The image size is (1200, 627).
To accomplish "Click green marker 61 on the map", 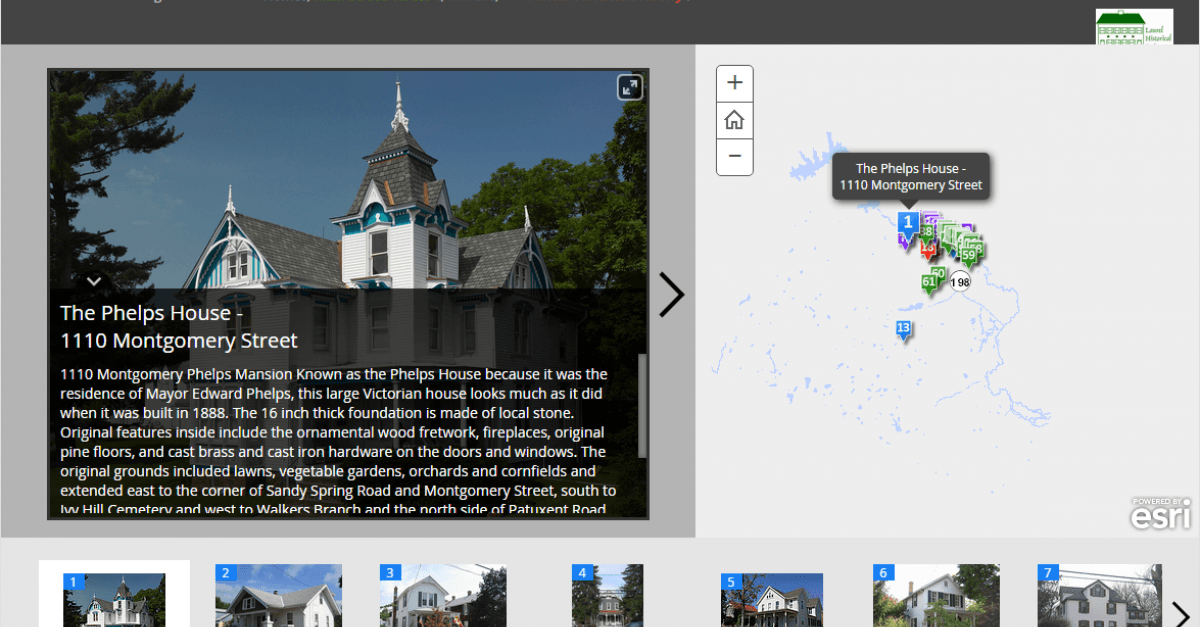I will click(929, 282).
